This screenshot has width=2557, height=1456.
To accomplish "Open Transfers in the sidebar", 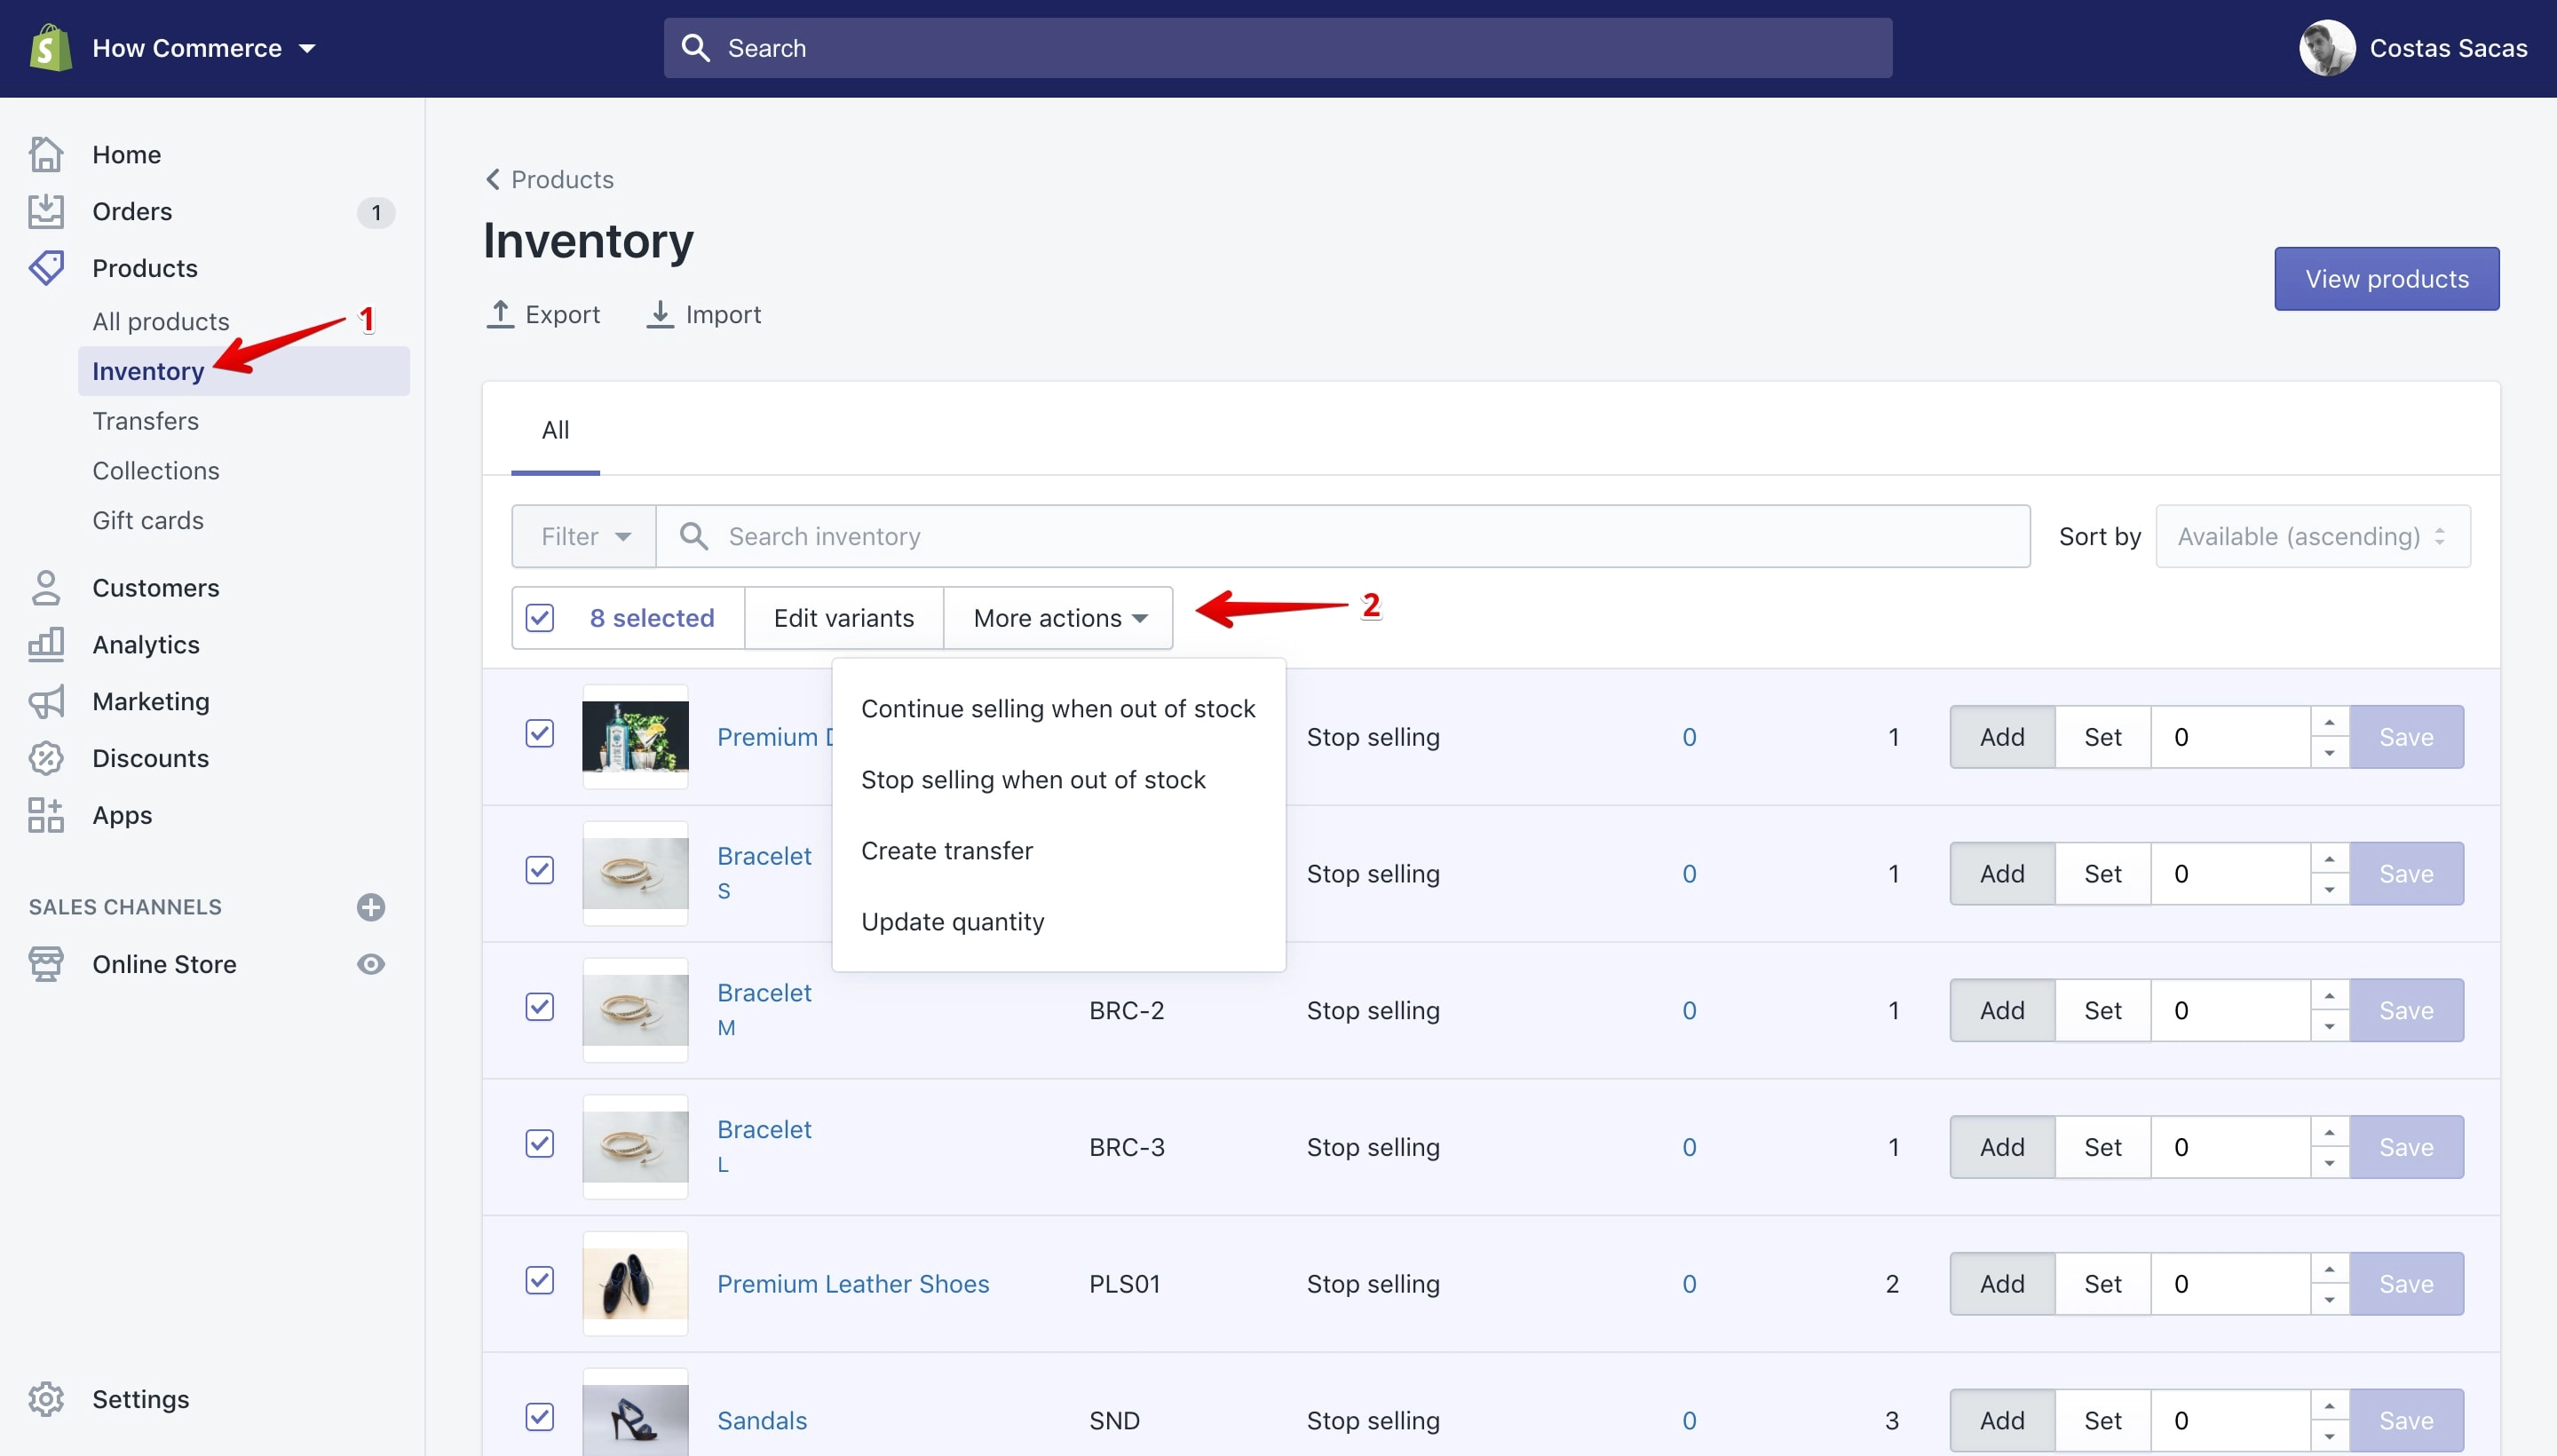I will (146, 421).
